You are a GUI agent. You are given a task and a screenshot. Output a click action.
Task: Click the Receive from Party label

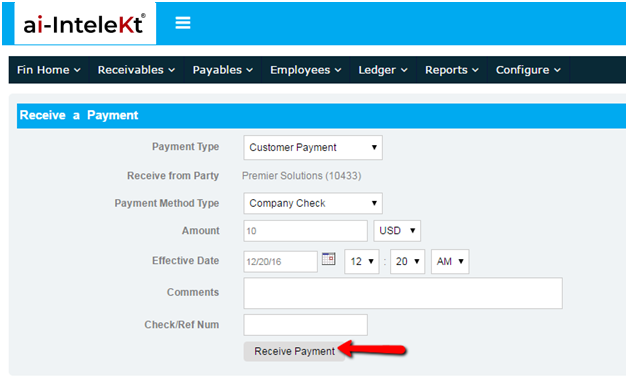pos(173,175)
